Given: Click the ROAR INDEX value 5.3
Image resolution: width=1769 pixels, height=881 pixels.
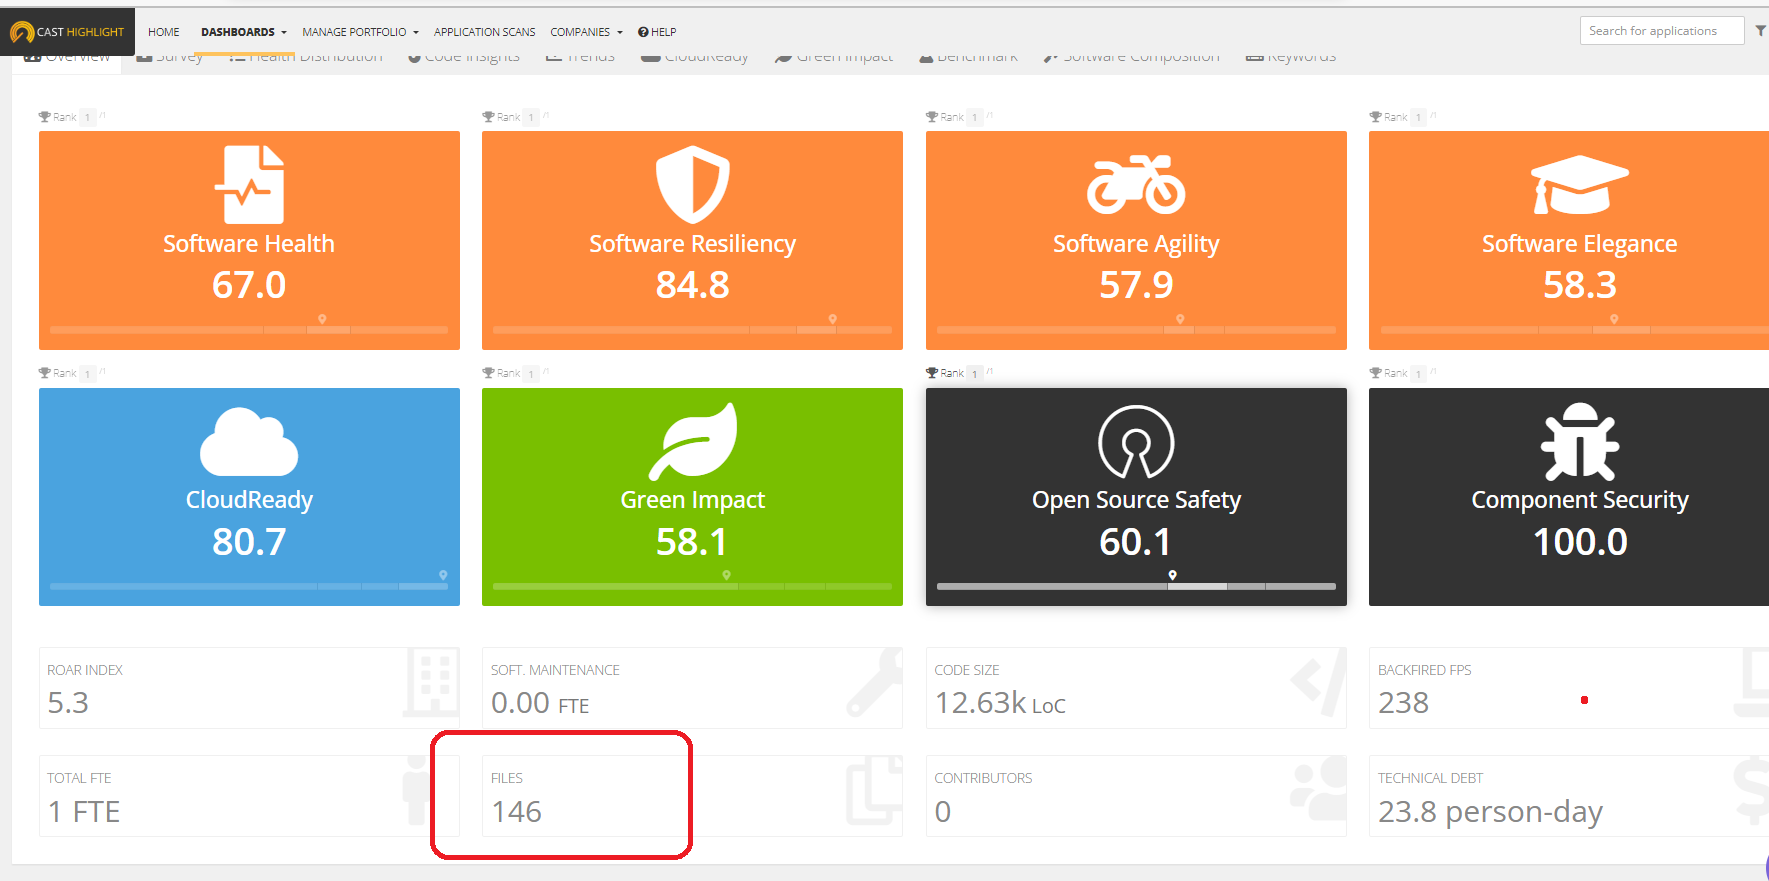Looking at the screenshot, I should [68, 703].
